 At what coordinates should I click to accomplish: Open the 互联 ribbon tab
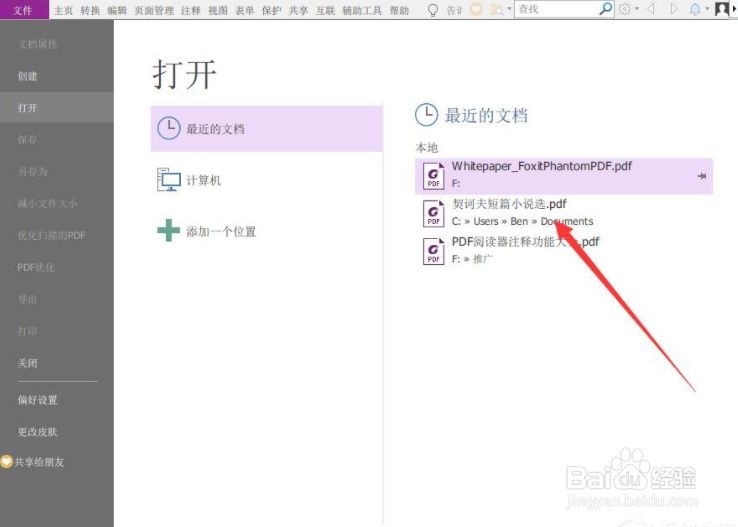[x=325, y=10]
